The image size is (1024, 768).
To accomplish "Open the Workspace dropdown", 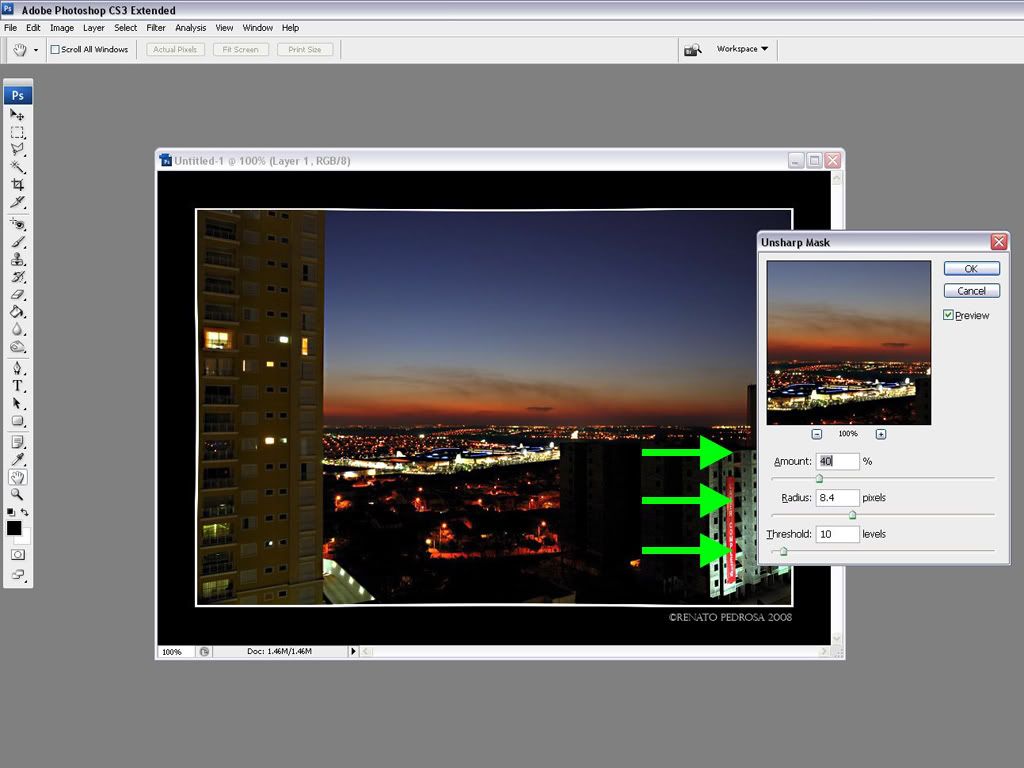I will (x=742, y=49).
